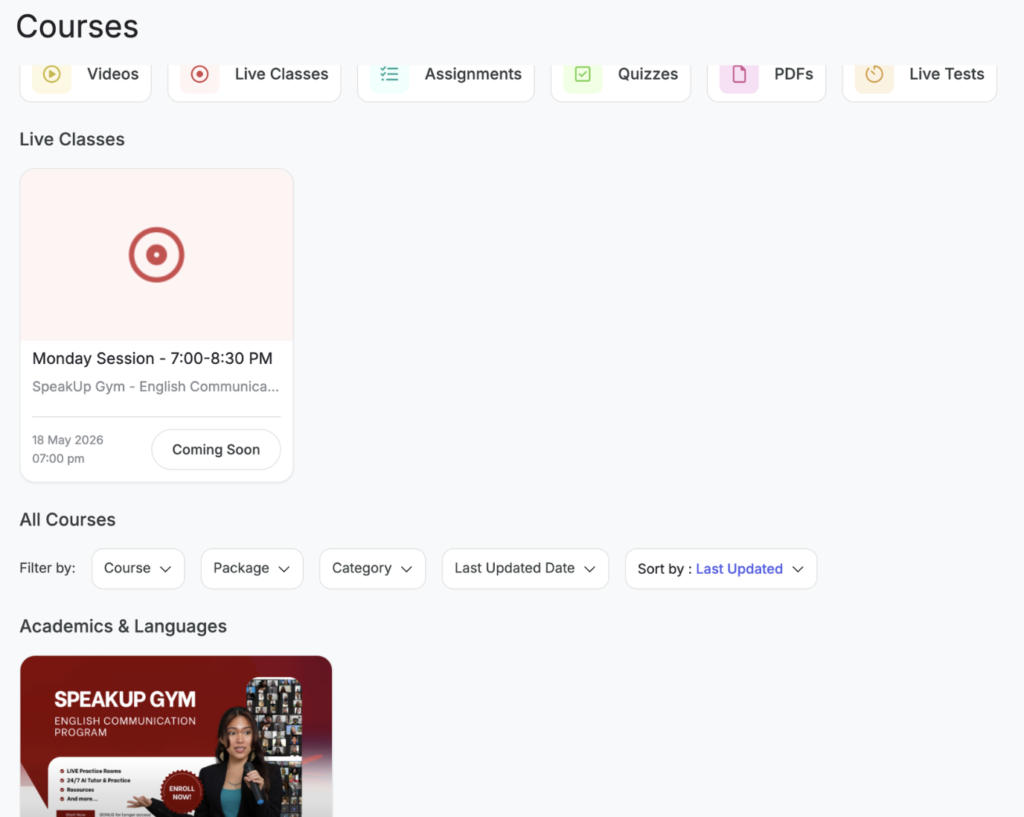The image size is (1024, 817).
Task: Open the Sort by Last Updated dropdown
Action: tap(721, 569)
